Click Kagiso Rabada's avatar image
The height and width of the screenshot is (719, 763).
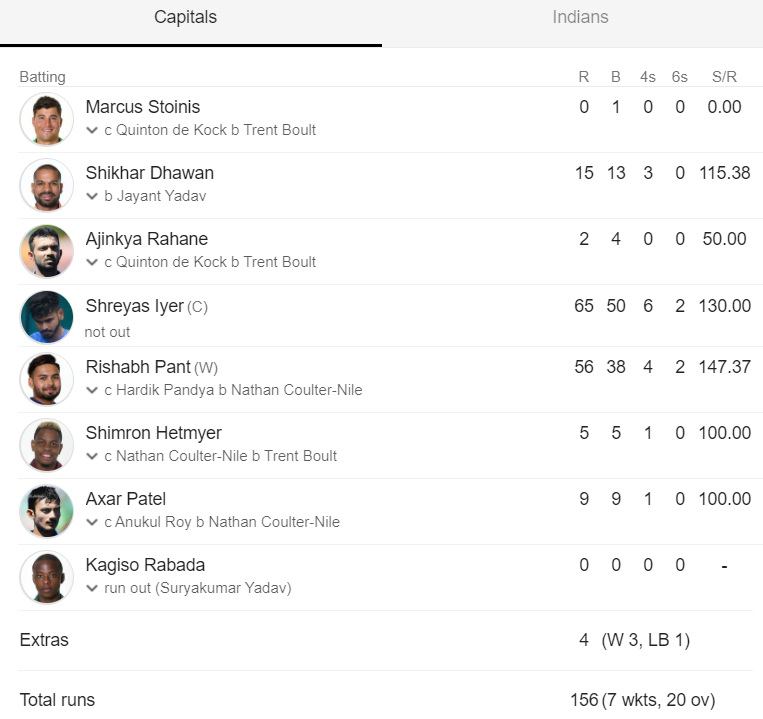[47, 577]
